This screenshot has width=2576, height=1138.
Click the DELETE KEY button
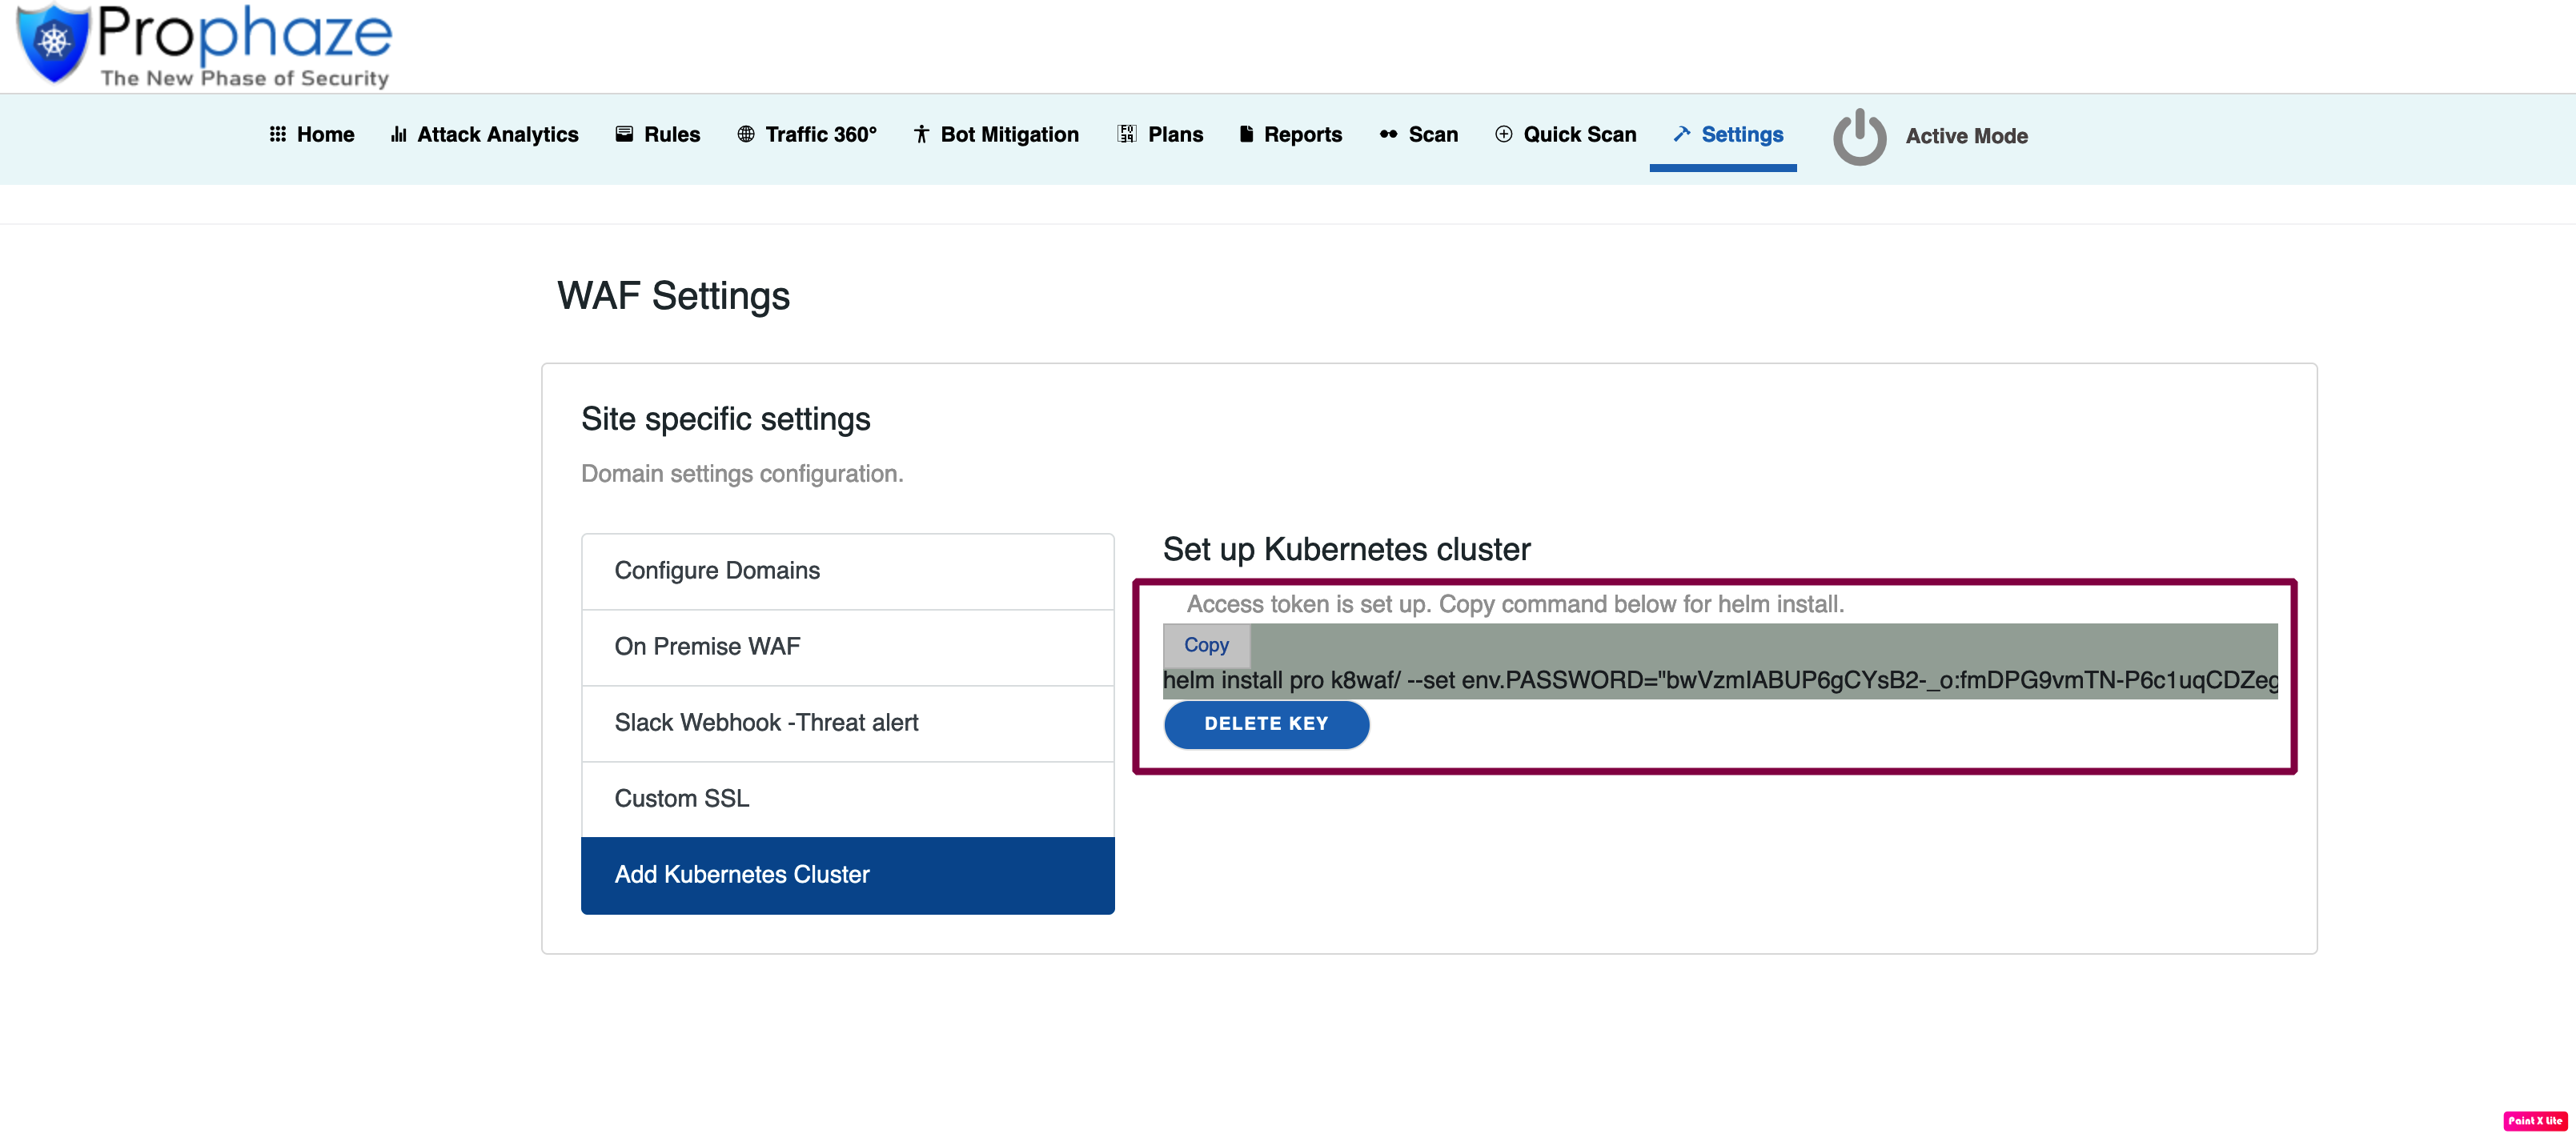coord(1266,723)
